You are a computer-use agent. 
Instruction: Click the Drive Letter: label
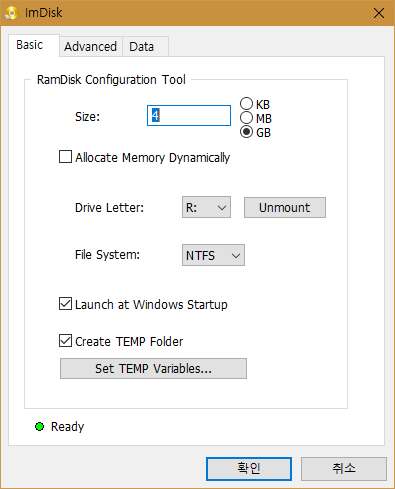coord(109,208)
